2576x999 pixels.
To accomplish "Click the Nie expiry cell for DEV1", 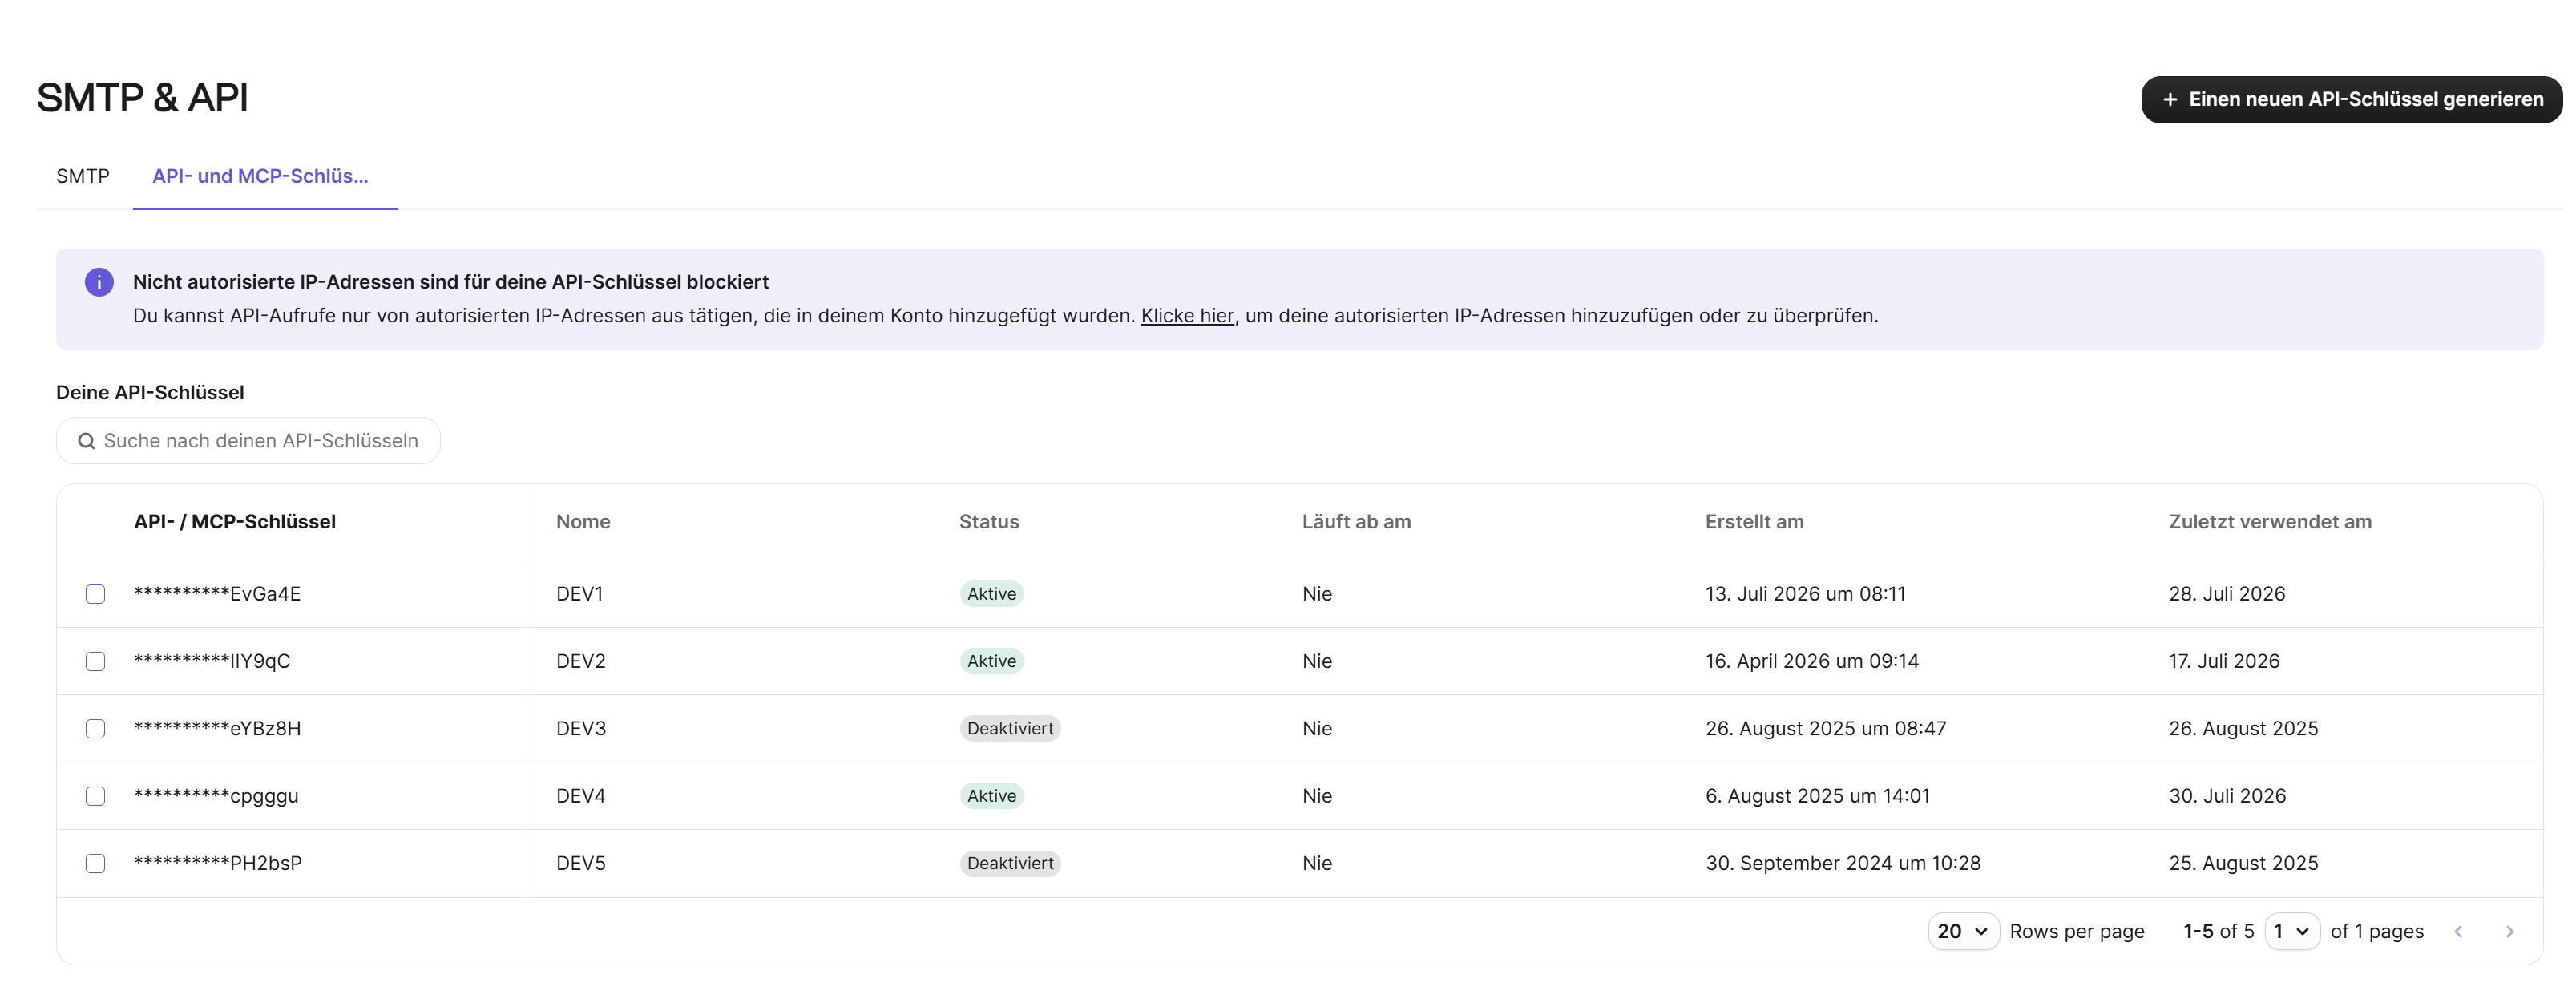I will click(1317, 594).
